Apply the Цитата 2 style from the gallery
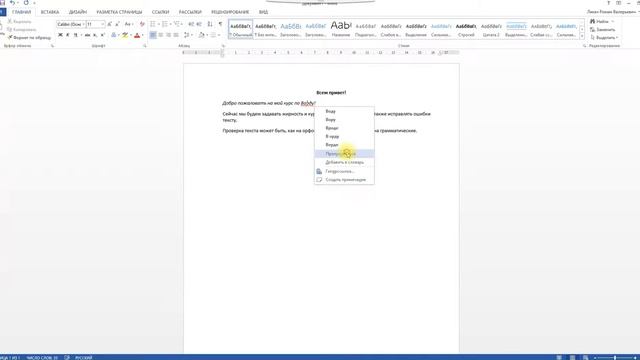The image size is (640, 360). pos(491,29)
